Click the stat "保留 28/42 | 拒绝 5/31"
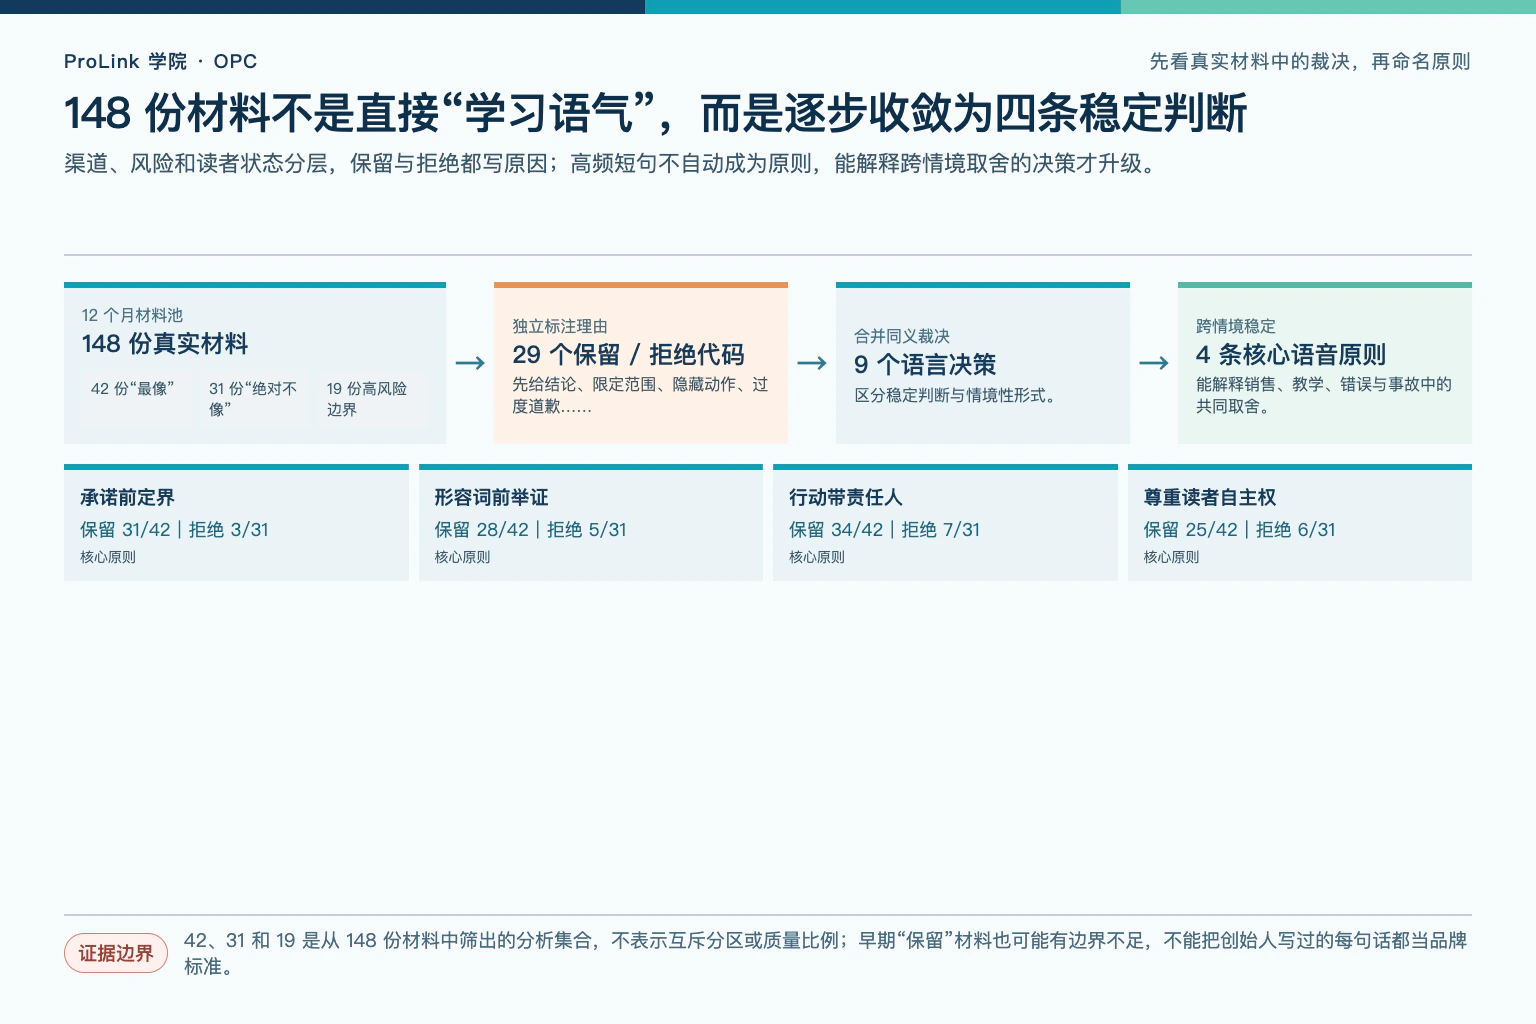Viewport: 1536px width, 1024px height. click(531, 529)
